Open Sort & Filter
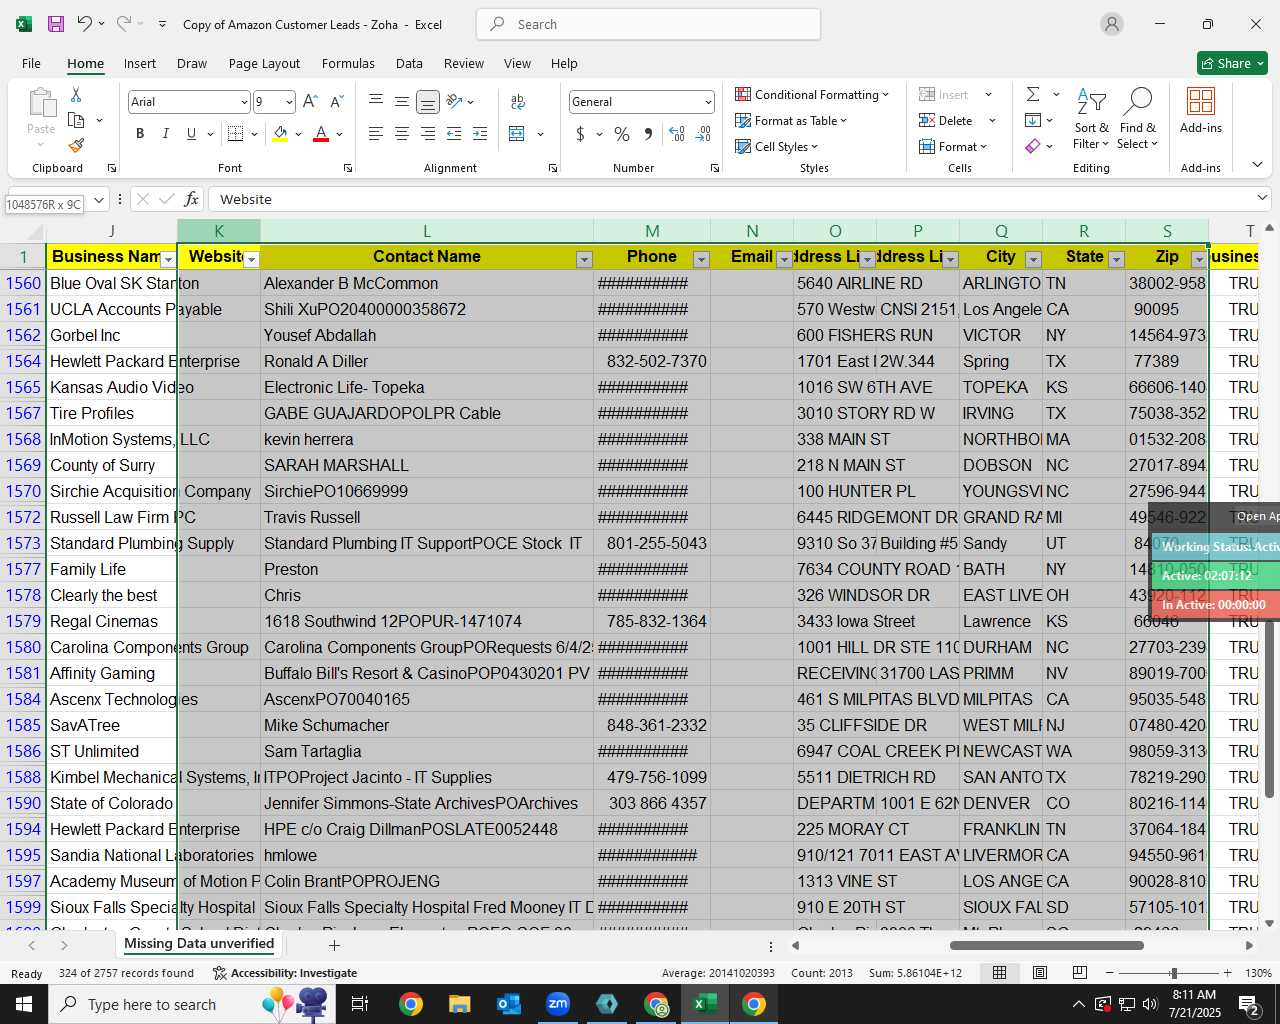This screenshot has width=1280, height=1024. click(1091, 120)
